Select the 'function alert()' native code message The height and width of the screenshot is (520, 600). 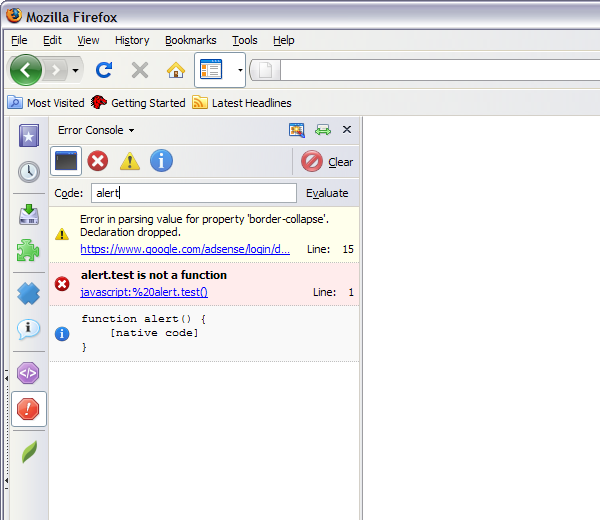click(204, 333)
